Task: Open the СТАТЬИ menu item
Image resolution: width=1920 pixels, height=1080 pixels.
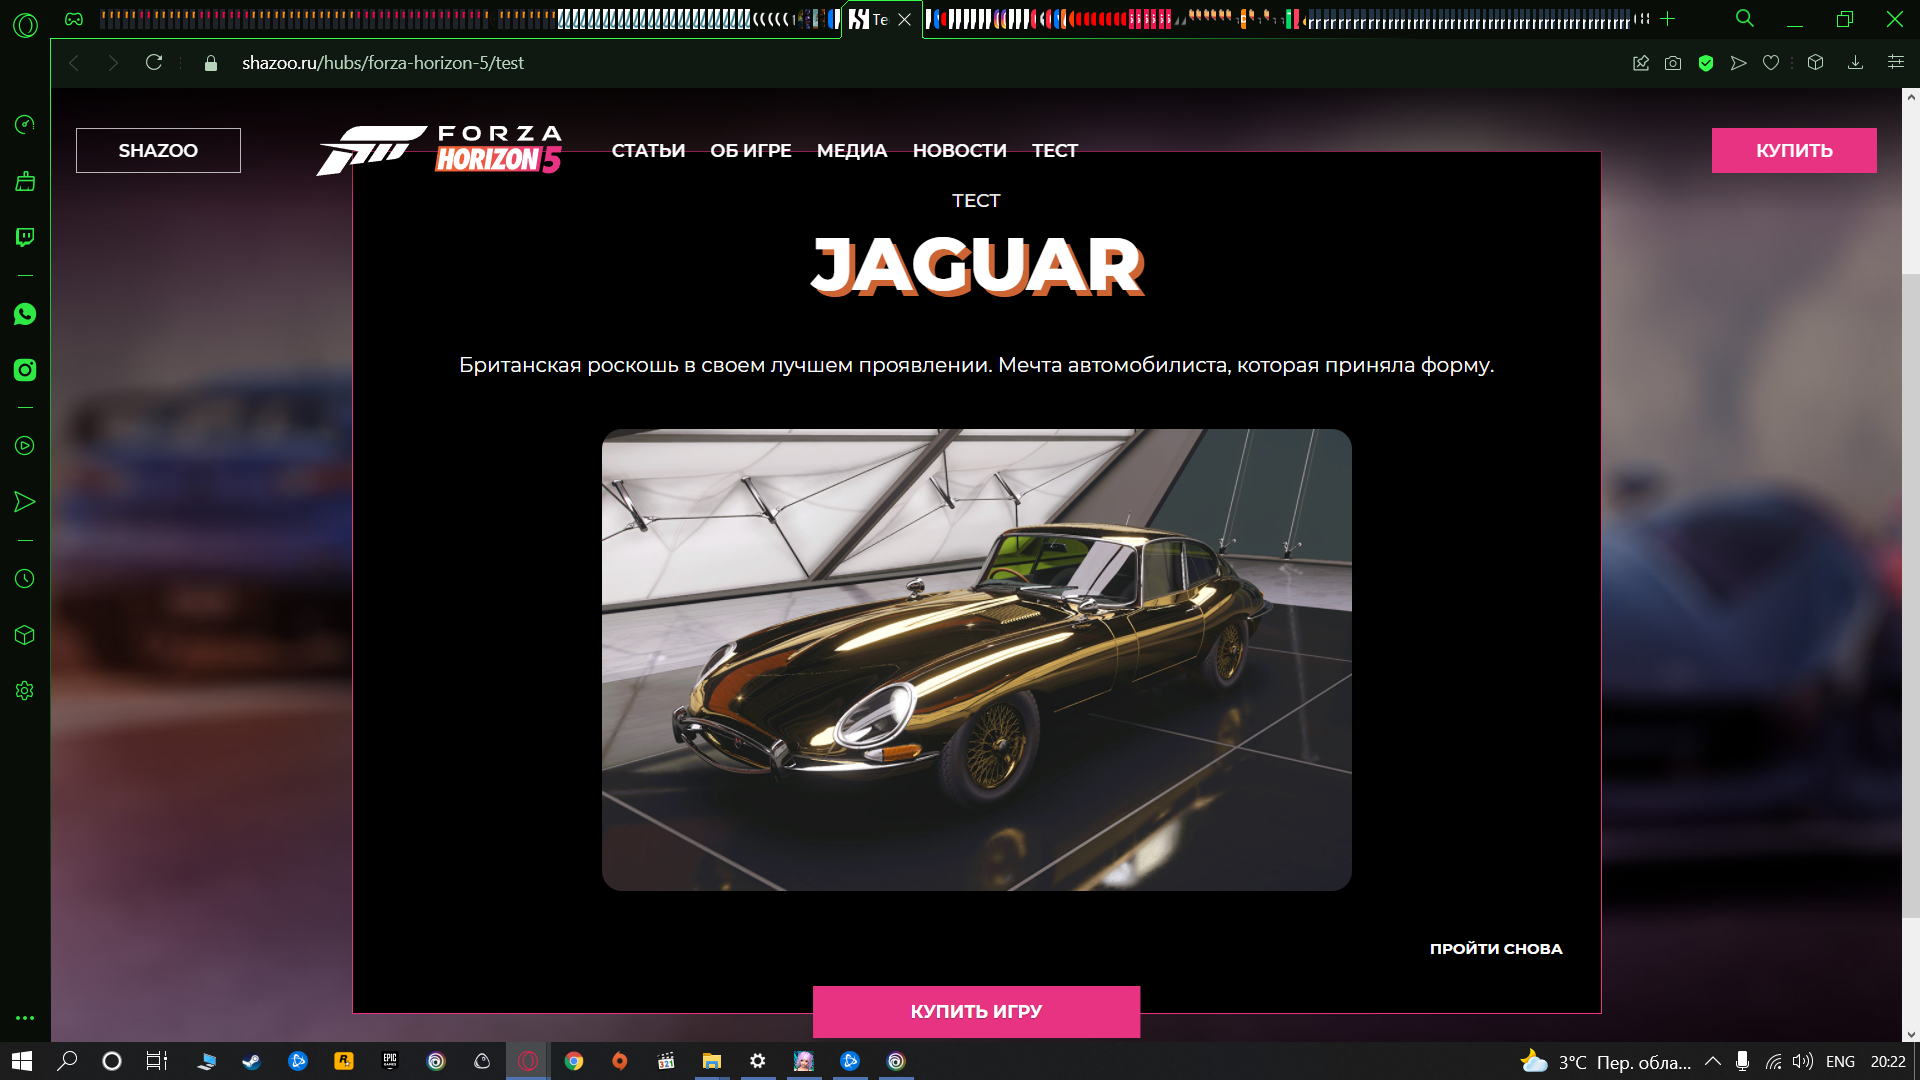Action: click(648, 151)
